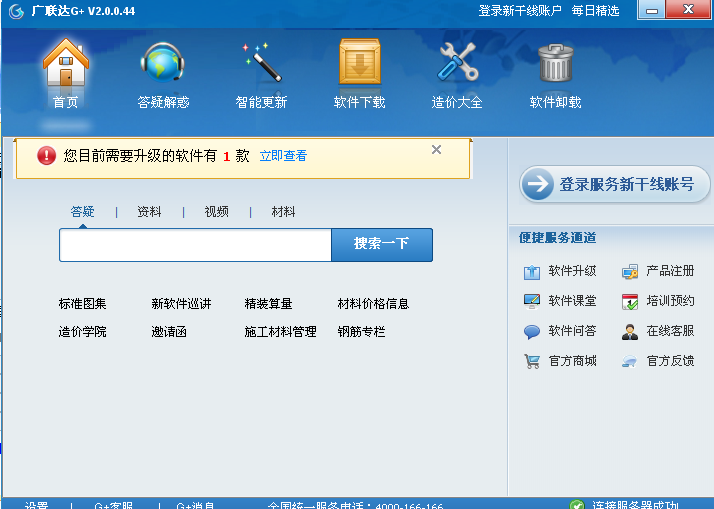The height and width of the screenshot is (509, 714).
Task: Click the 软件升级 icon in quick services
Action: click(x=531, y=272)
